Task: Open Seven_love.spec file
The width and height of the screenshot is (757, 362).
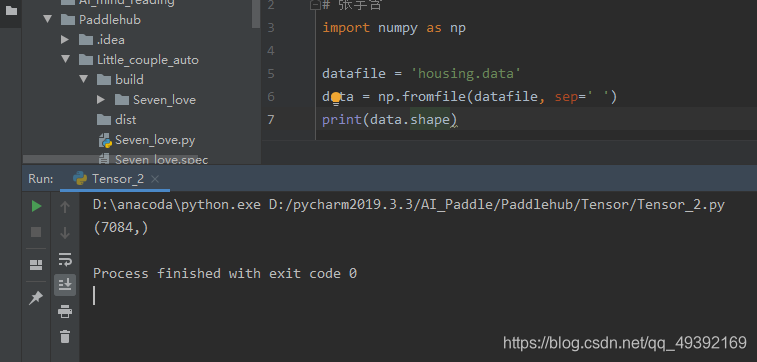Action: point(161,159)
